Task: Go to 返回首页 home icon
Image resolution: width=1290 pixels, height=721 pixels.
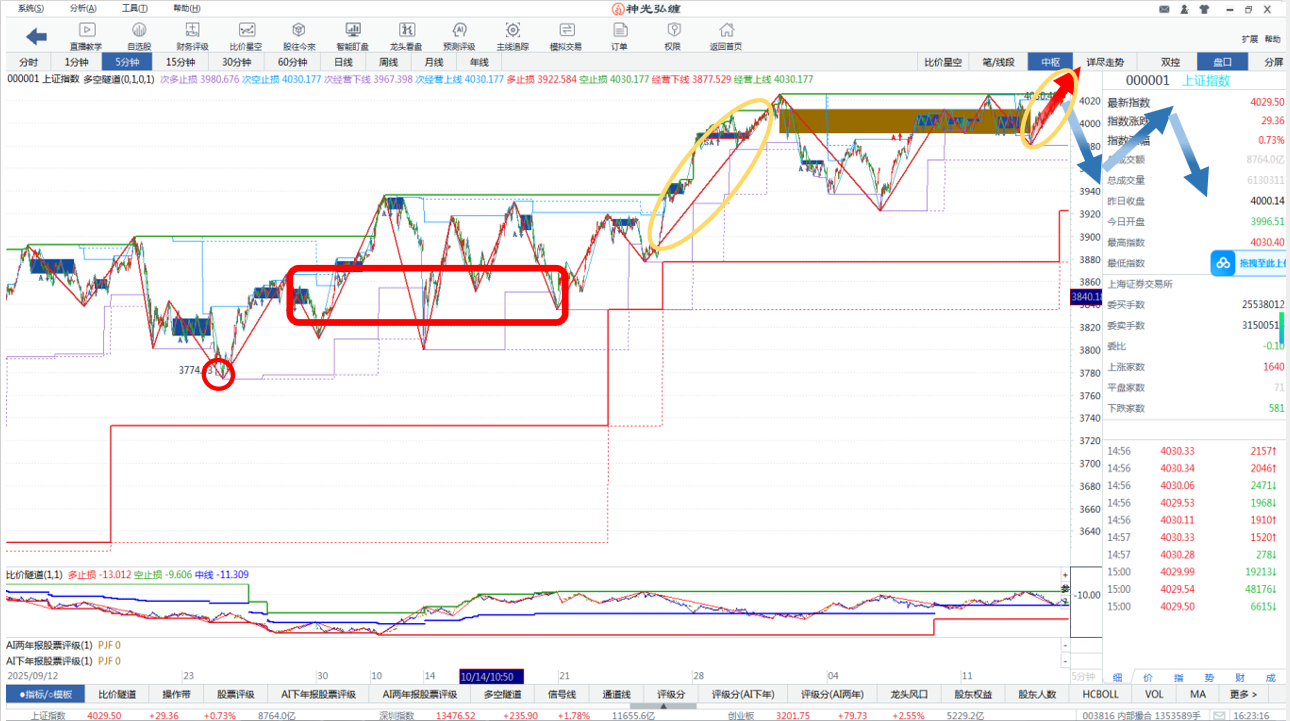Action: tap(726, 34)
